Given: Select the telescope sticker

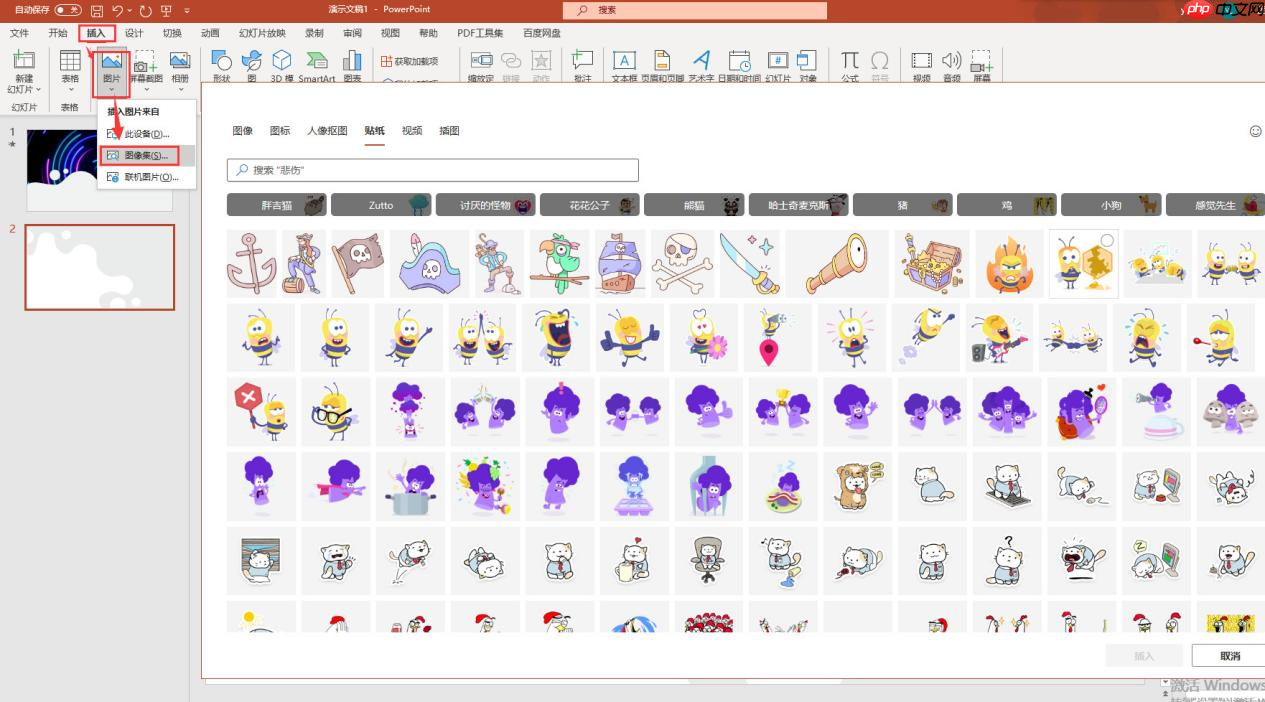Looking at the screenshot, I should (x=837, y=264).
